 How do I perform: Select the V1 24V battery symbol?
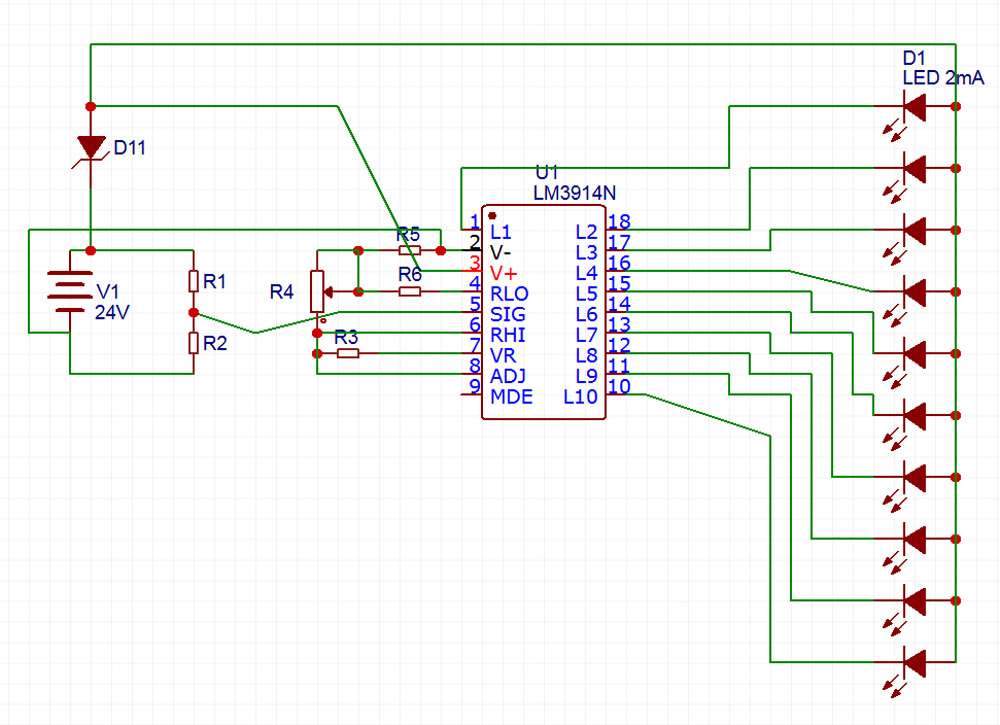pos(70,291)
